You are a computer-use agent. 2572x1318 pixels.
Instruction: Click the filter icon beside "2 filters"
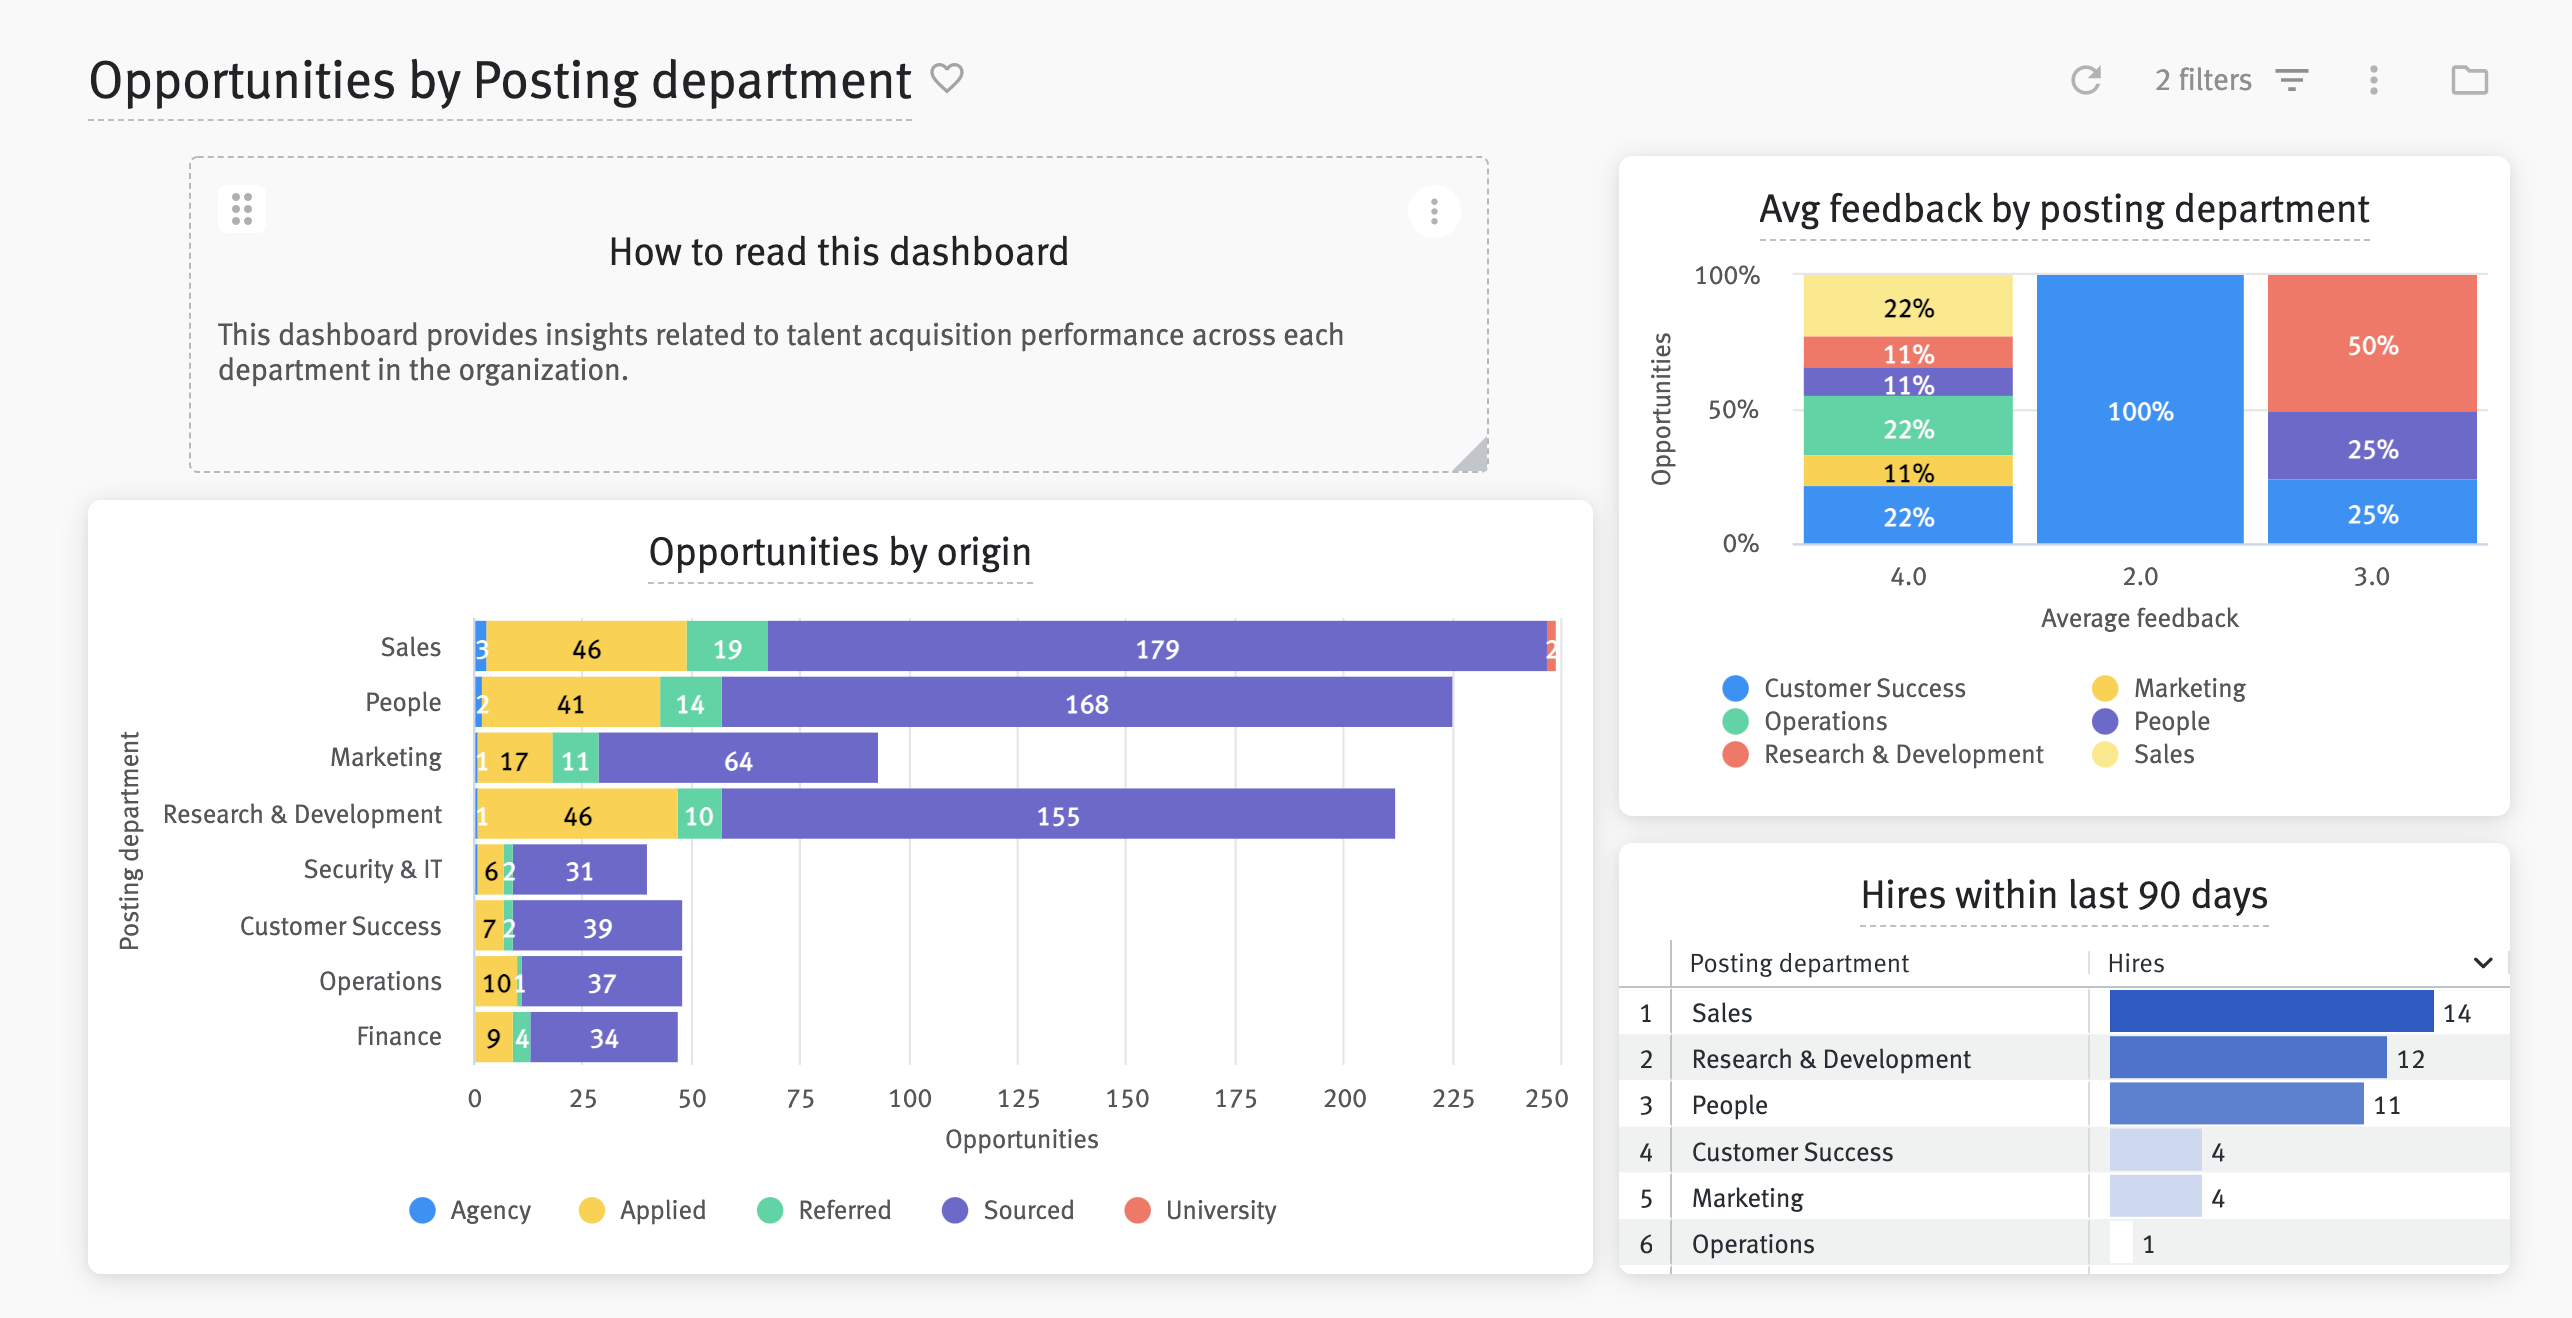click(2292, 80)
